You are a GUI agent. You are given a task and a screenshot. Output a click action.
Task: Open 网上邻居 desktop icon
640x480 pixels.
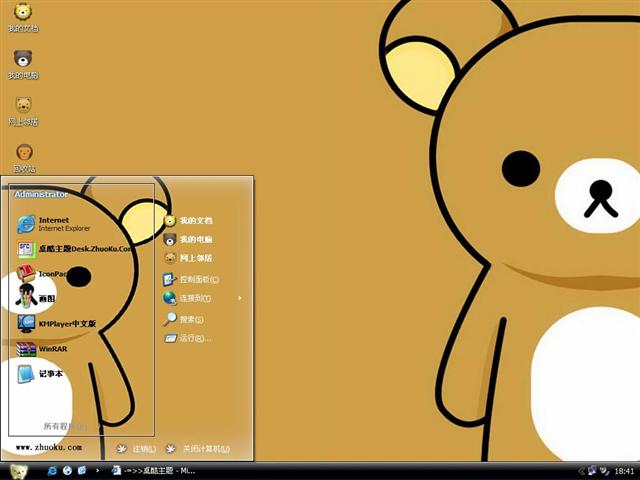click(x=23, y=110)
